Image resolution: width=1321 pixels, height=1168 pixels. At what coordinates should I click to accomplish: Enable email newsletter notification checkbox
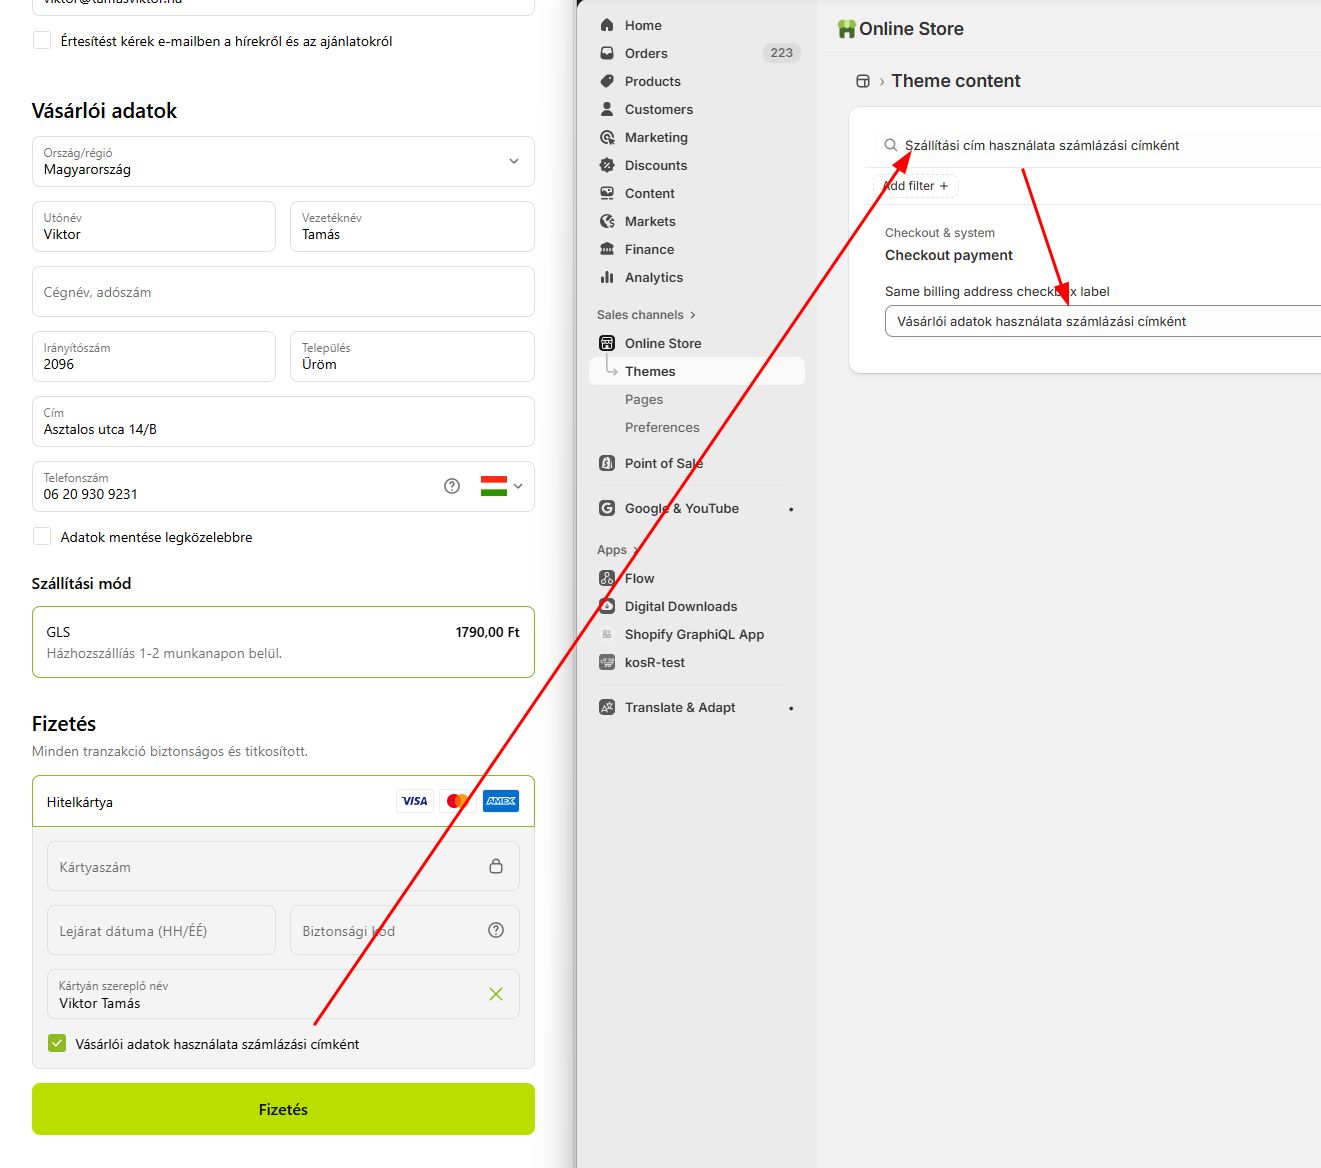42,41
